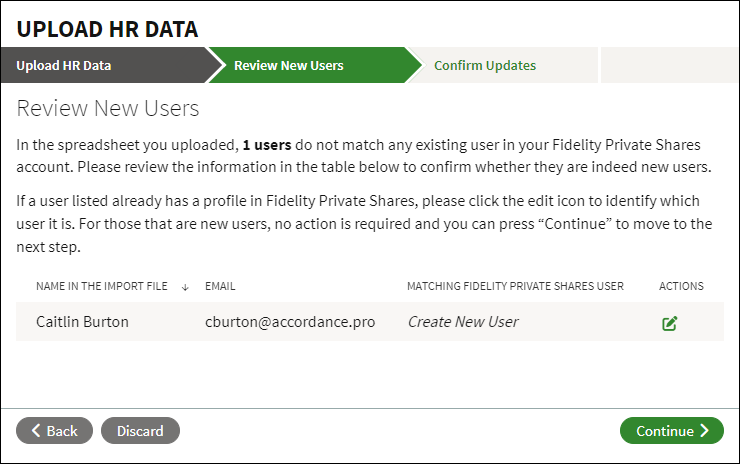The height and width of the screenshot is (464, 740).
Task: Click the bold "1 users" text
Action: [266, 145]
